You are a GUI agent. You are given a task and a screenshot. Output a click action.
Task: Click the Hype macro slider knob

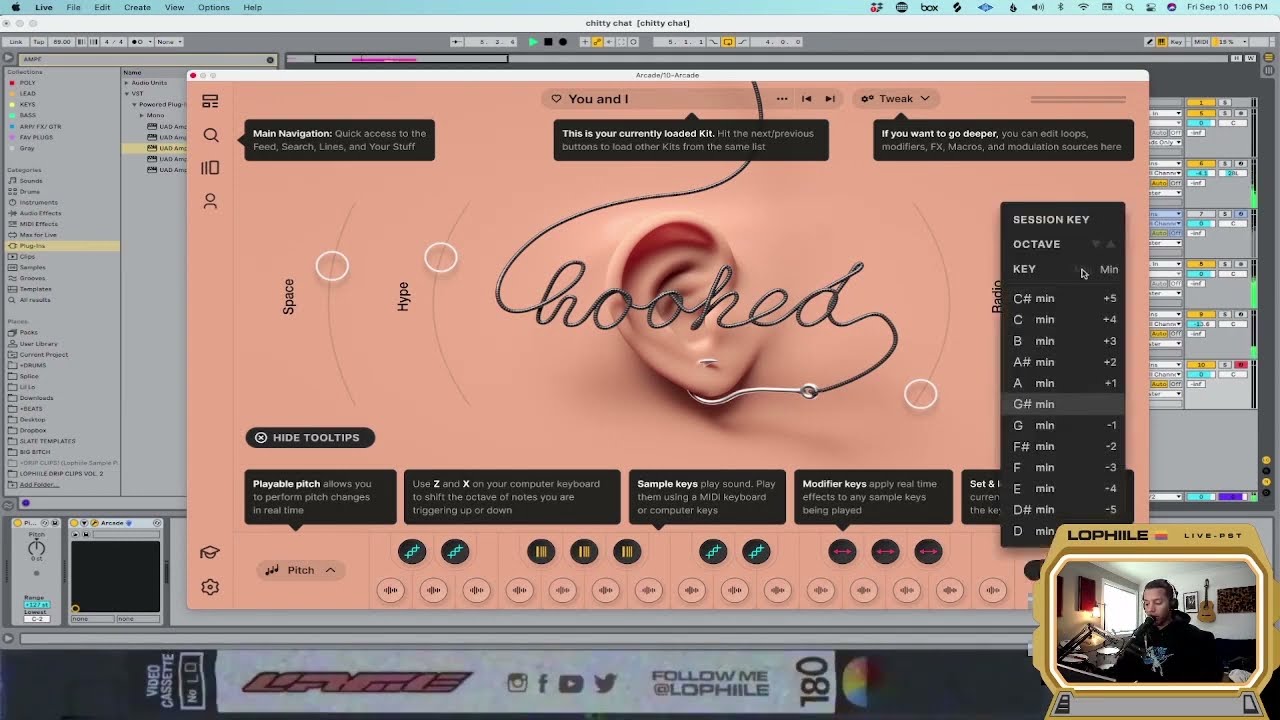coord(440,258)
